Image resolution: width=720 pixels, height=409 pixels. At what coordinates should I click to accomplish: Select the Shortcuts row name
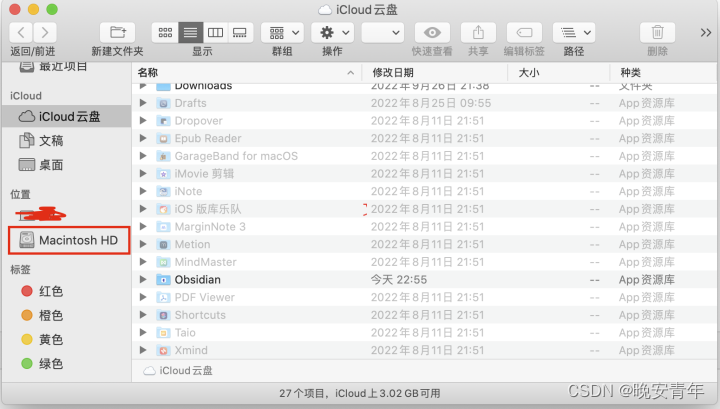pyautogui.click(x=200, y=315)
